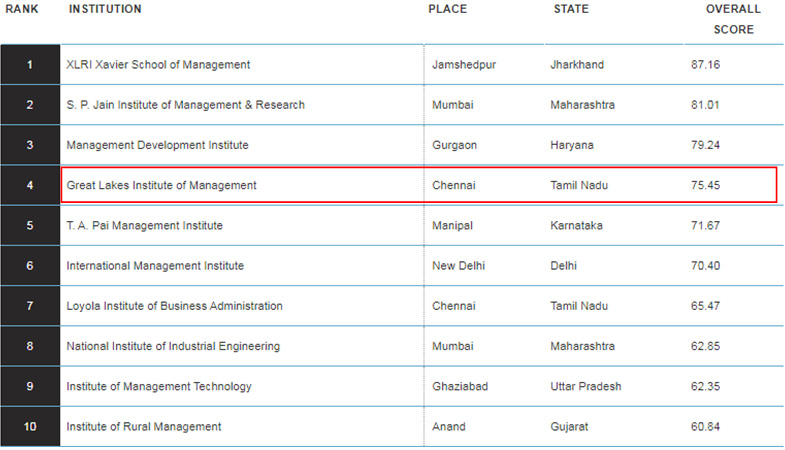
Task: Click the Uttar Pradesh state cell
Action: pyautogui.click(x=586, y=386)
